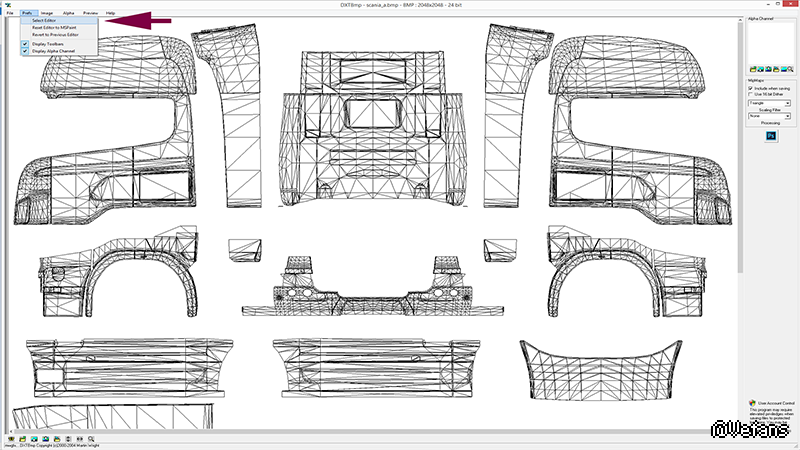Click the Alpha Channel preview area
Screen dimensions: 800x450
click(x=770, y=40)
